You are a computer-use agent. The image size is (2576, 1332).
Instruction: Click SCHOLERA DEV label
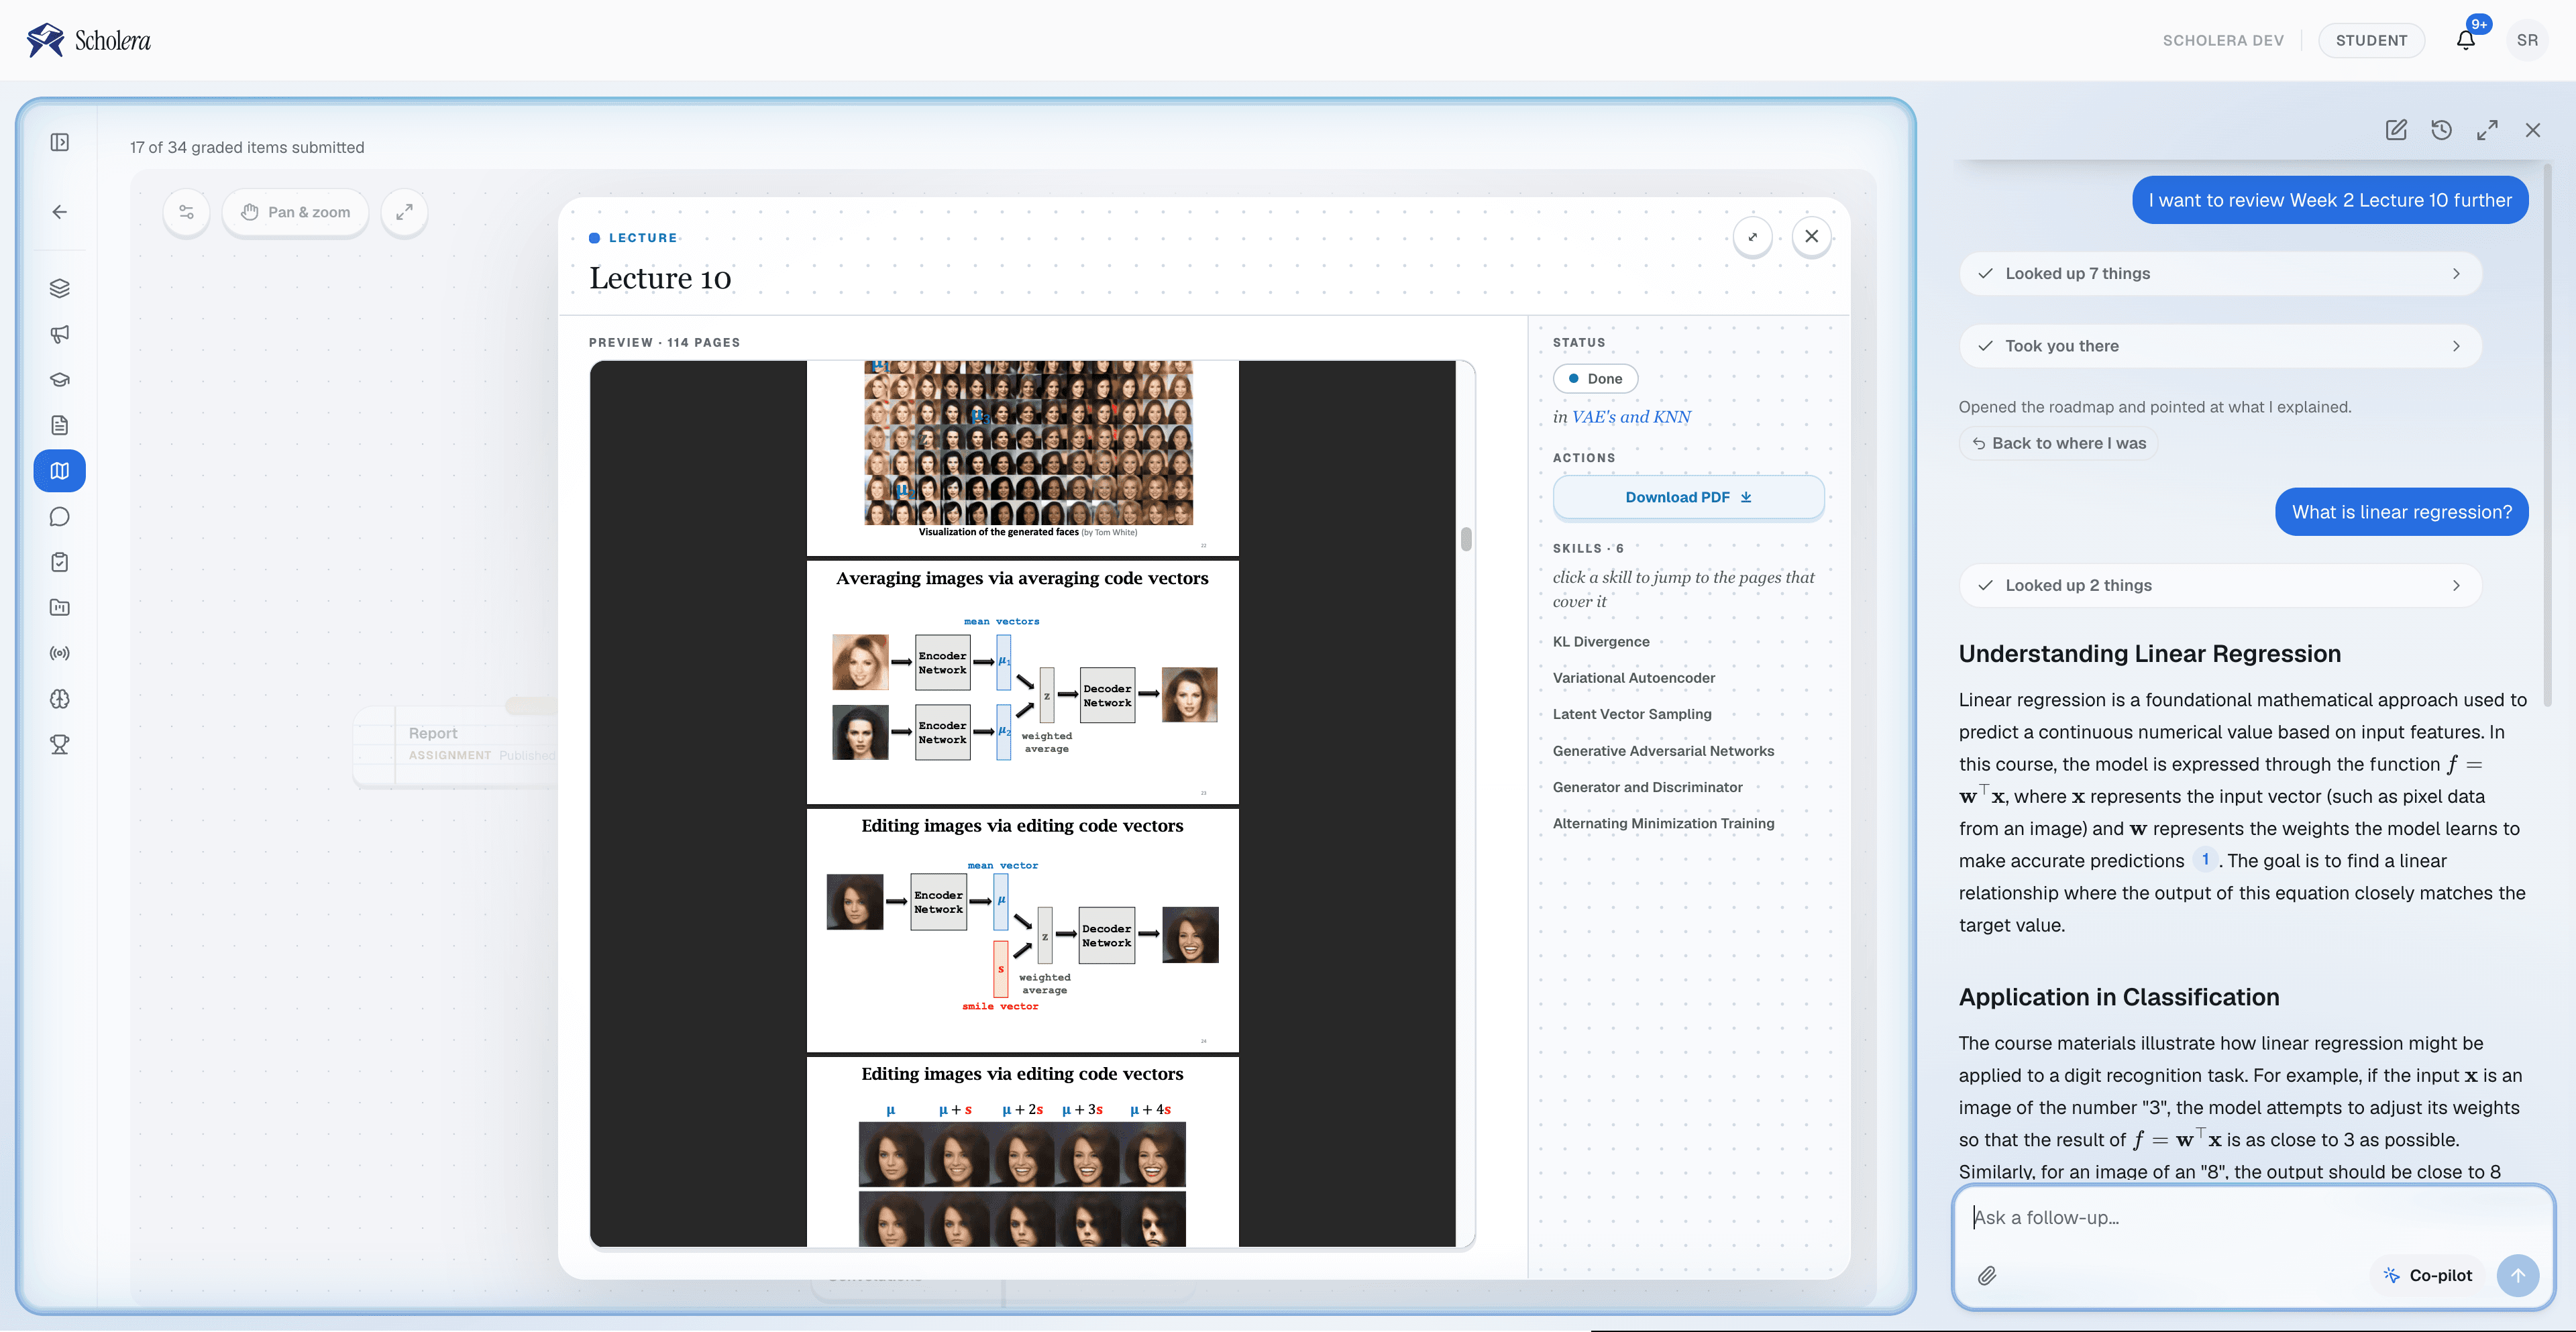(x=2222, y=40)
